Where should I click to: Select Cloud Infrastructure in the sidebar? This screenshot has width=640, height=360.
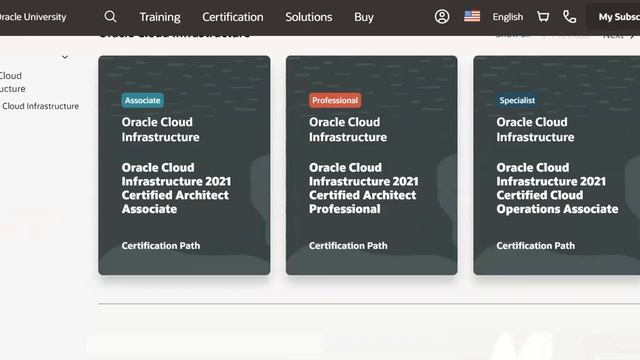(40, 106)
